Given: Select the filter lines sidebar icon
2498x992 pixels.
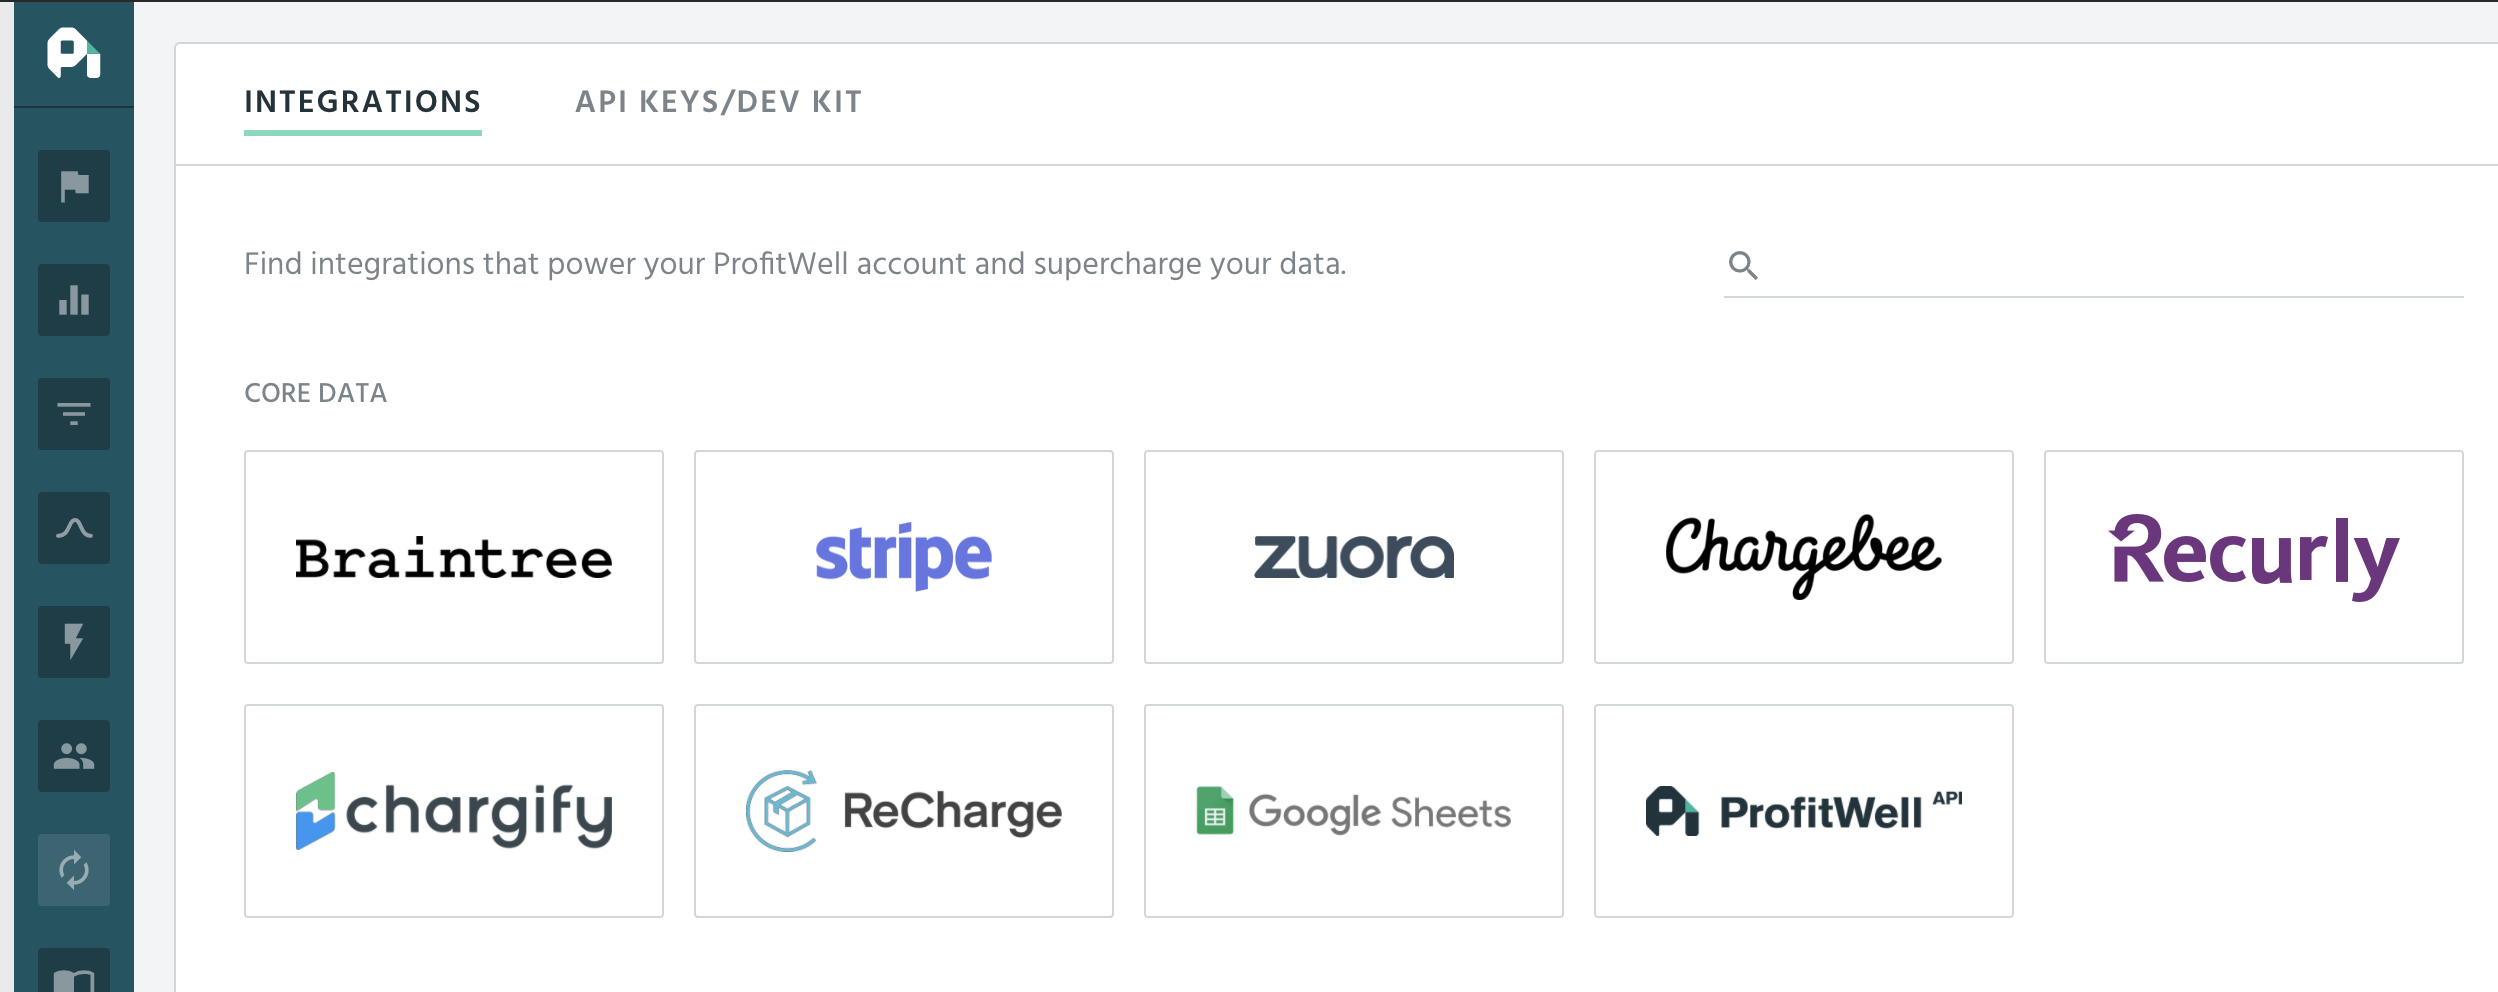Looking at the screenshot, I should [74, 414].
